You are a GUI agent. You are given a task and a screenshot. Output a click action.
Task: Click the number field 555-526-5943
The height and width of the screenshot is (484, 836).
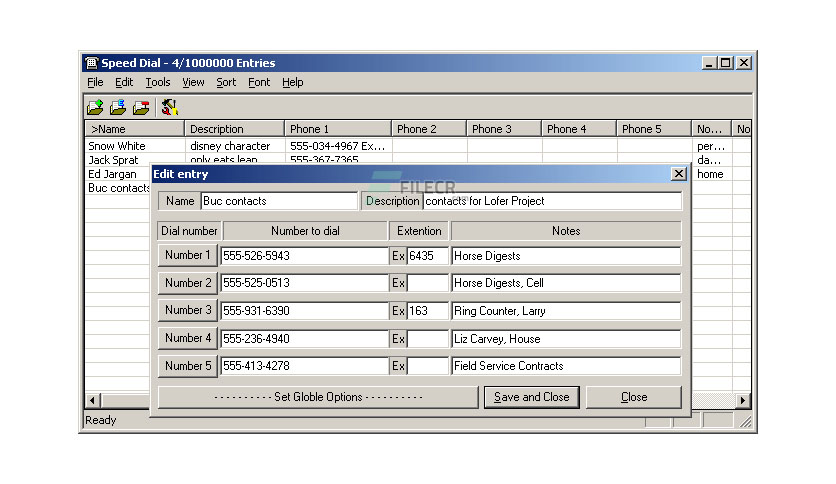(x=304, y=256)
